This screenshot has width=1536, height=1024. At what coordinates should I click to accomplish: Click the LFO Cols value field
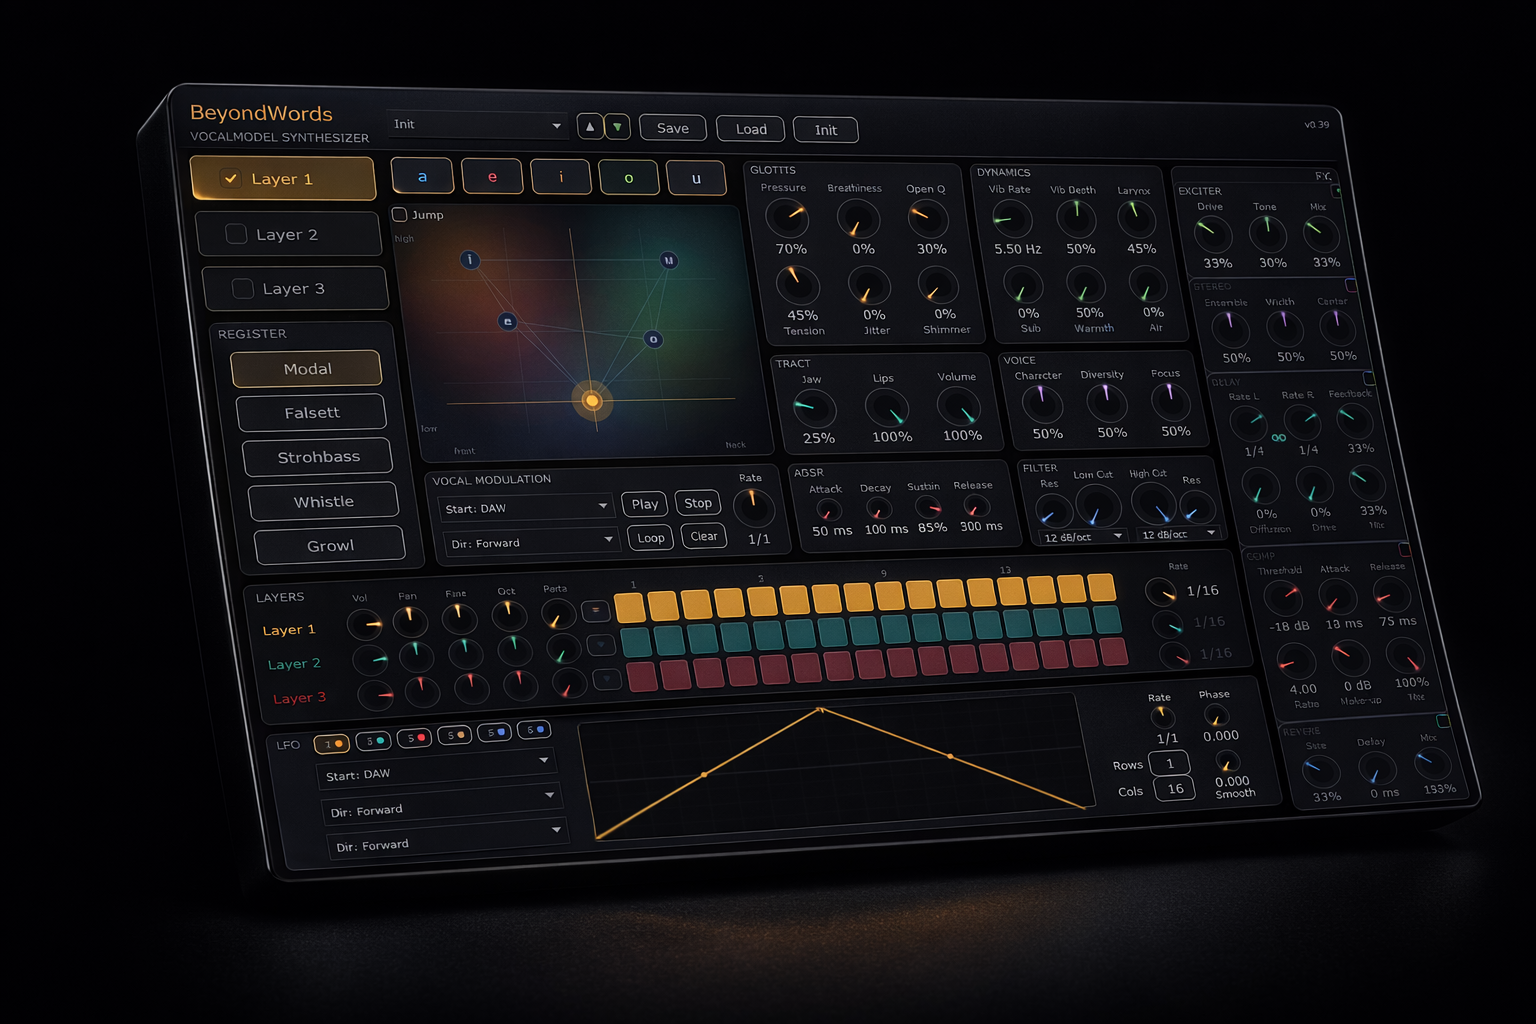coord(1175,789)
